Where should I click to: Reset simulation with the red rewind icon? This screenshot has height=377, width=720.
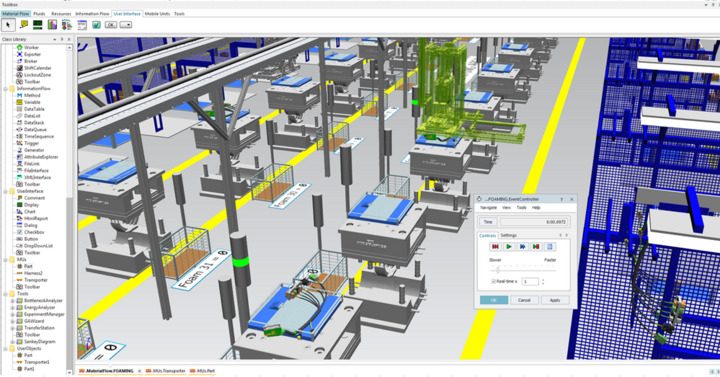pos(495,247)
